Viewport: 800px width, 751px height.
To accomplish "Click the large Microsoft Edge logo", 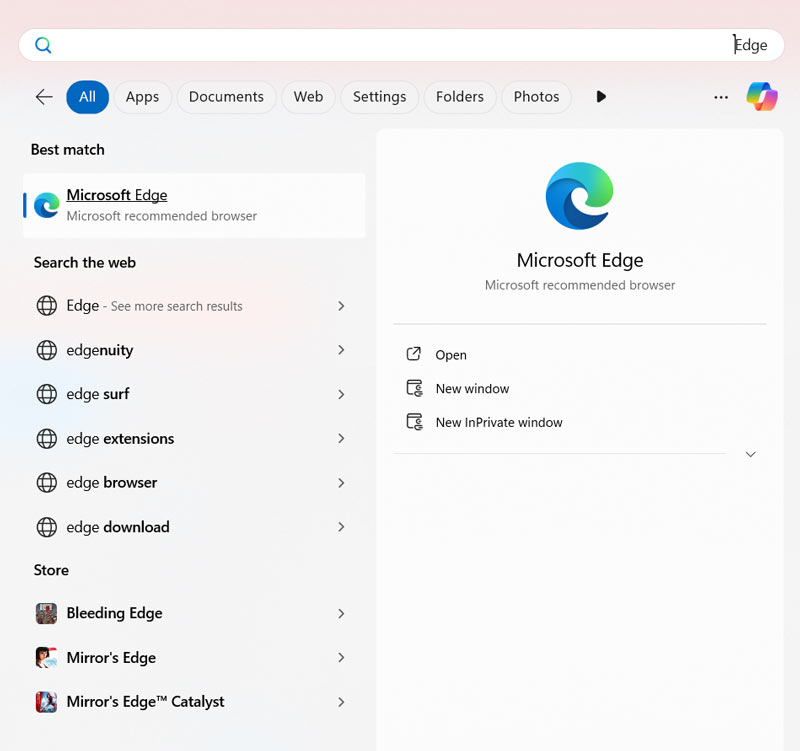I will pos(579,196).
